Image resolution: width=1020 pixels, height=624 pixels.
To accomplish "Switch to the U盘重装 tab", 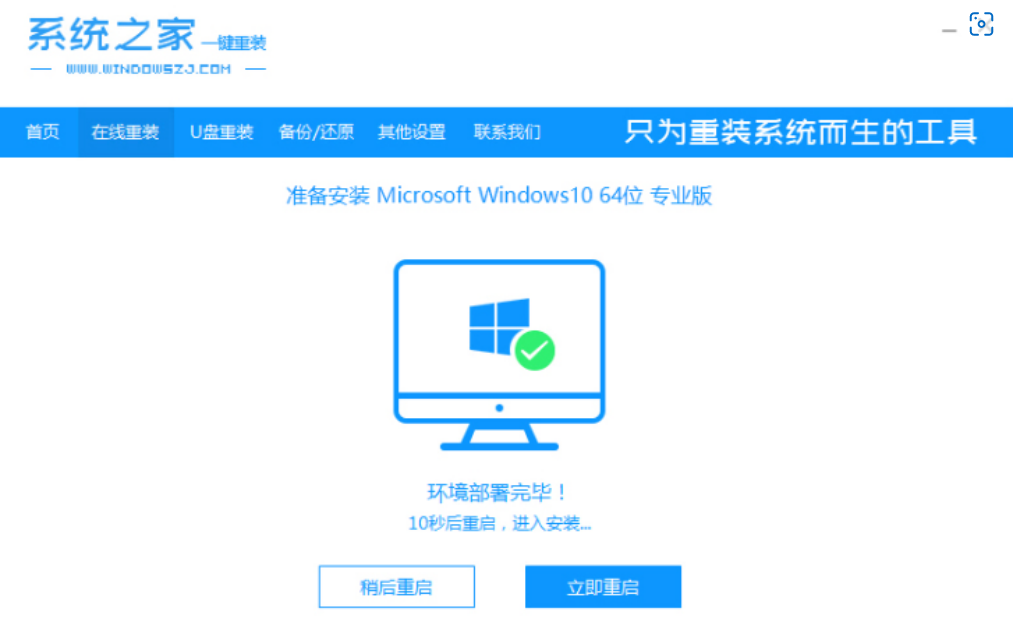I will (221, 132).
